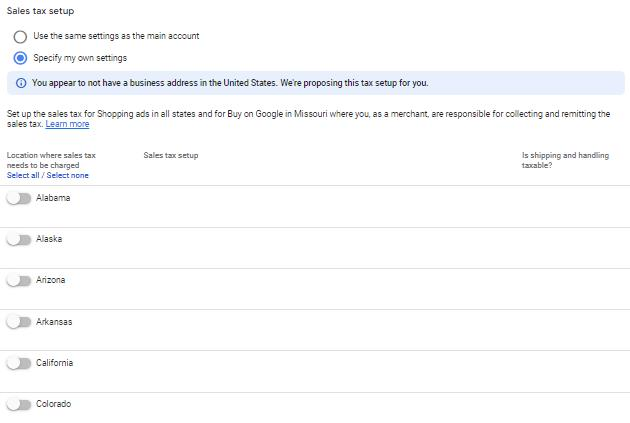Click 'Select all' locations link
This screenshot has width=630, height=423.
[x=23, y=176]
